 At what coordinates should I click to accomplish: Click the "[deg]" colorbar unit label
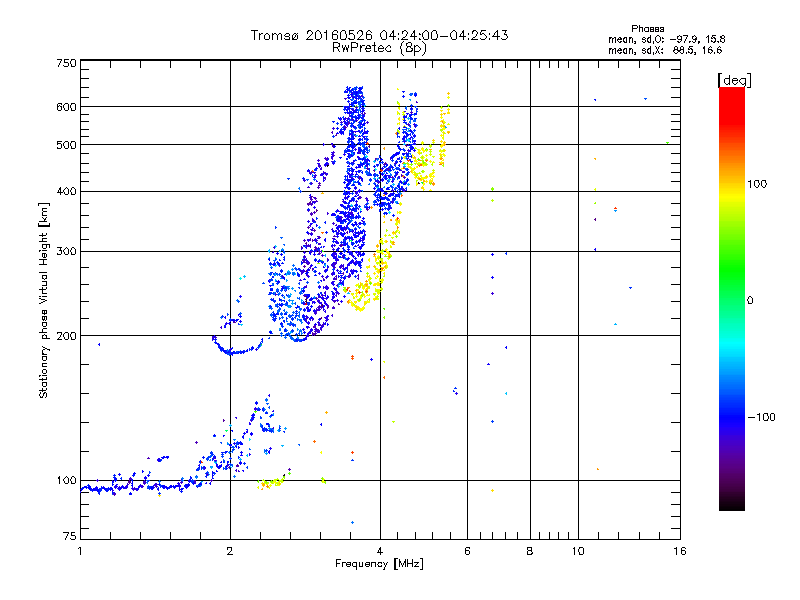[x=734, y=80]
